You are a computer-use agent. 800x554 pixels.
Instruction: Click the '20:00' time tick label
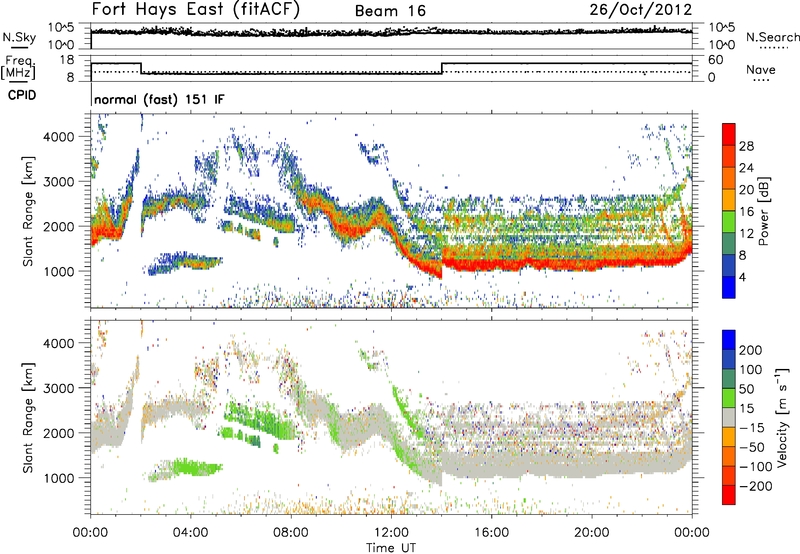tap(591, 533)
